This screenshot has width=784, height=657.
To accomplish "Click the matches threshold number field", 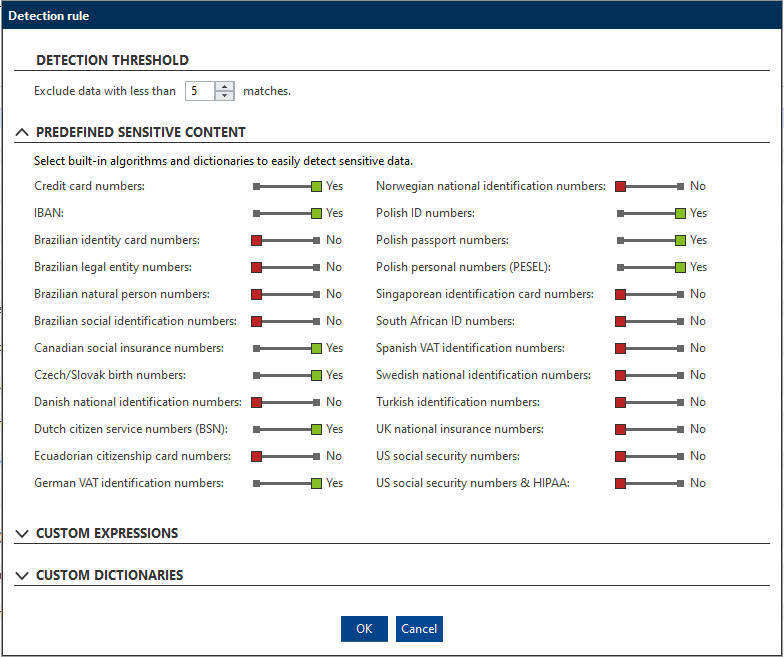I will [x=200, y=91].
